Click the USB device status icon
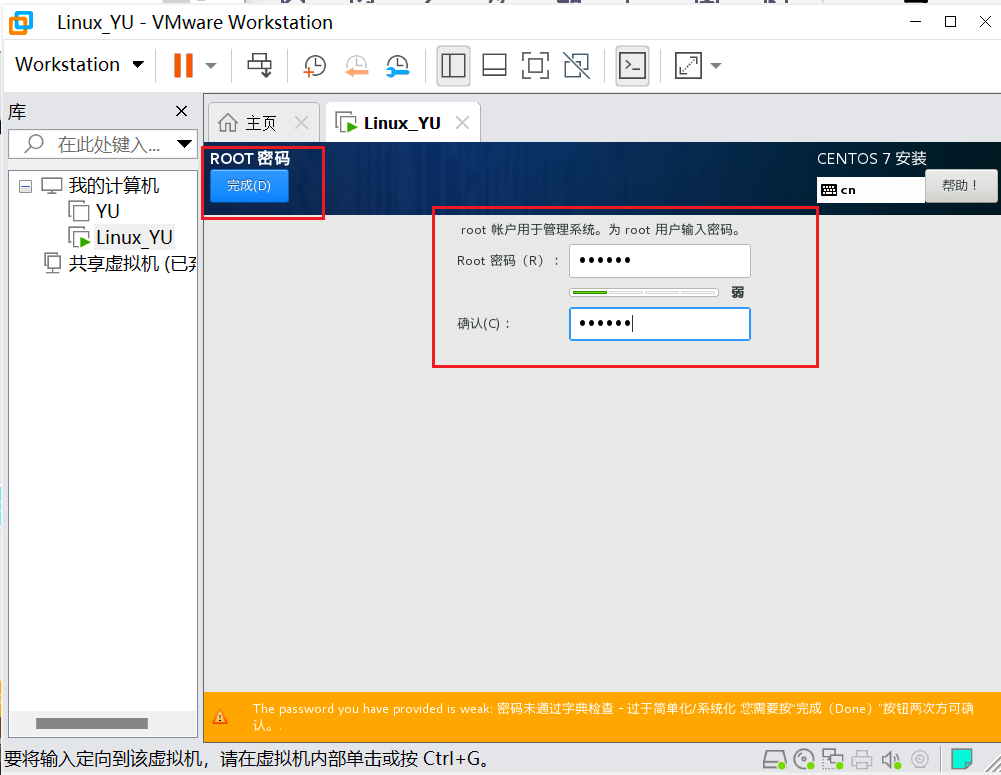This screenshot has height=775, width=1001. click(x=920, y=759)
